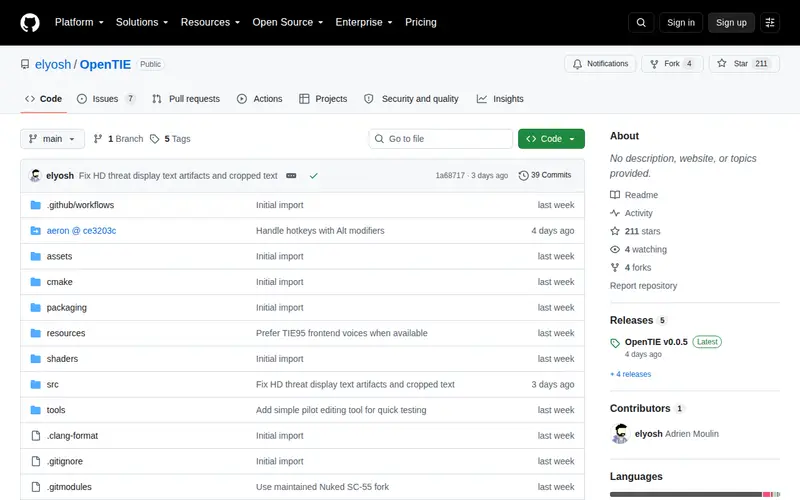Click the Sign in button
This screenshot has width=800, height=500.
(x=681, y=22)
